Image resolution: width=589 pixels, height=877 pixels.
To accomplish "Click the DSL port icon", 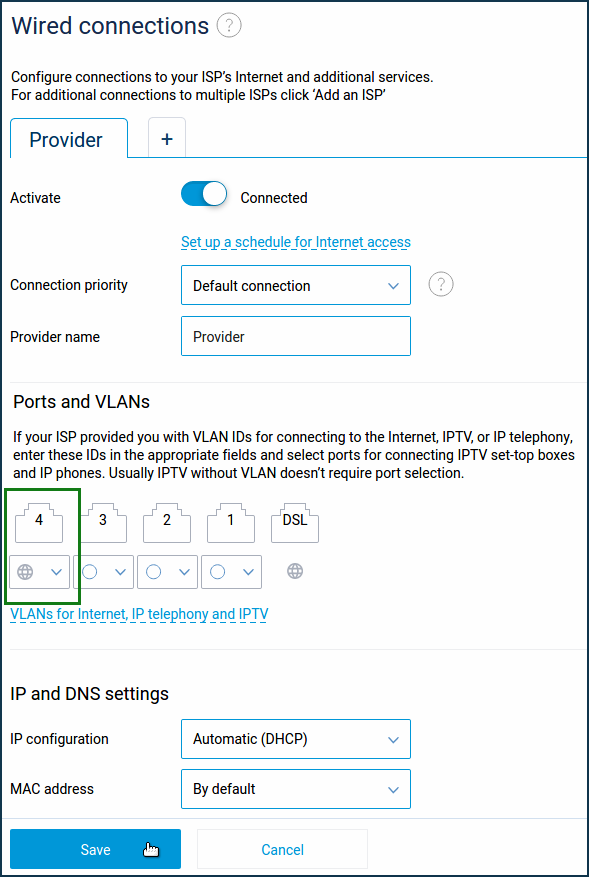I will tap(295, 520).
